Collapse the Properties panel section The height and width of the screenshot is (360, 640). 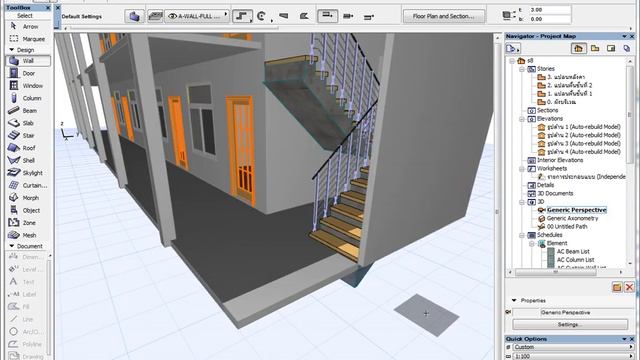click(x=514, y=300)
